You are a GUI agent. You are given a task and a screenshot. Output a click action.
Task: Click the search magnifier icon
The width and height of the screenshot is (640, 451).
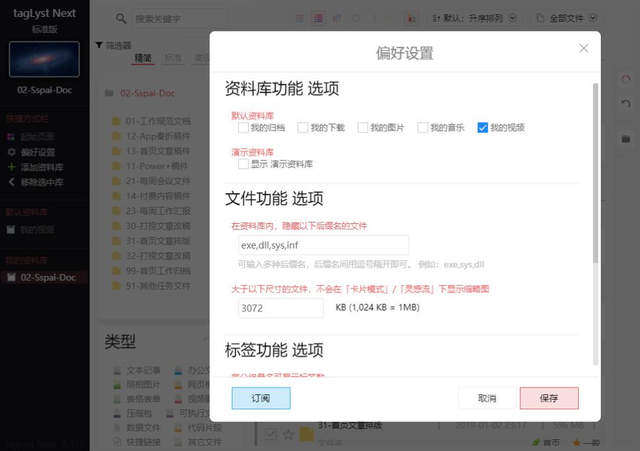click(x=121, y=18)
